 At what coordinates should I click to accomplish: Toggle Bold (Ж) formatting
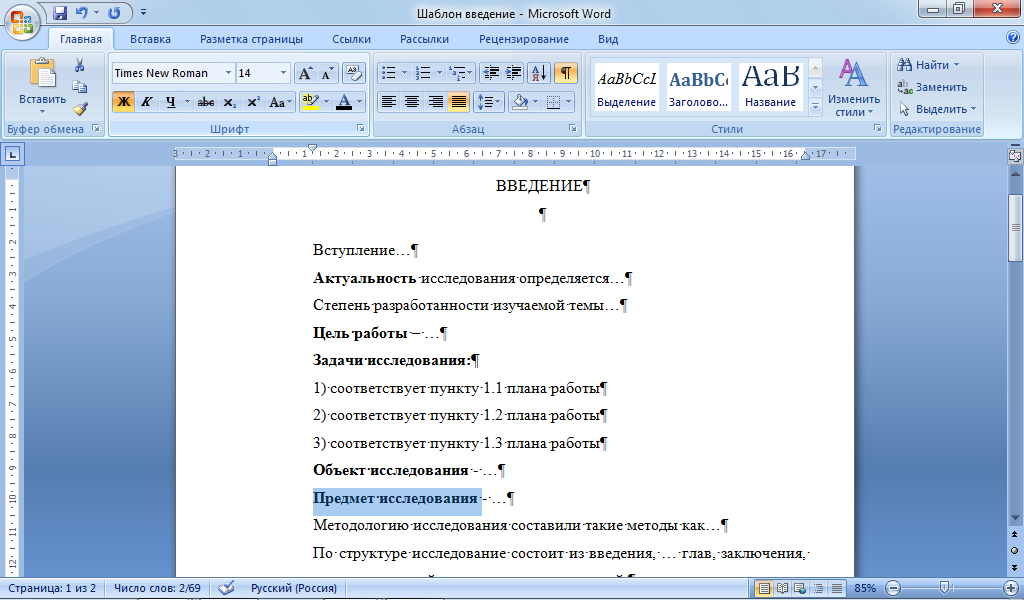pyautogui.click(x=123, y=102)
